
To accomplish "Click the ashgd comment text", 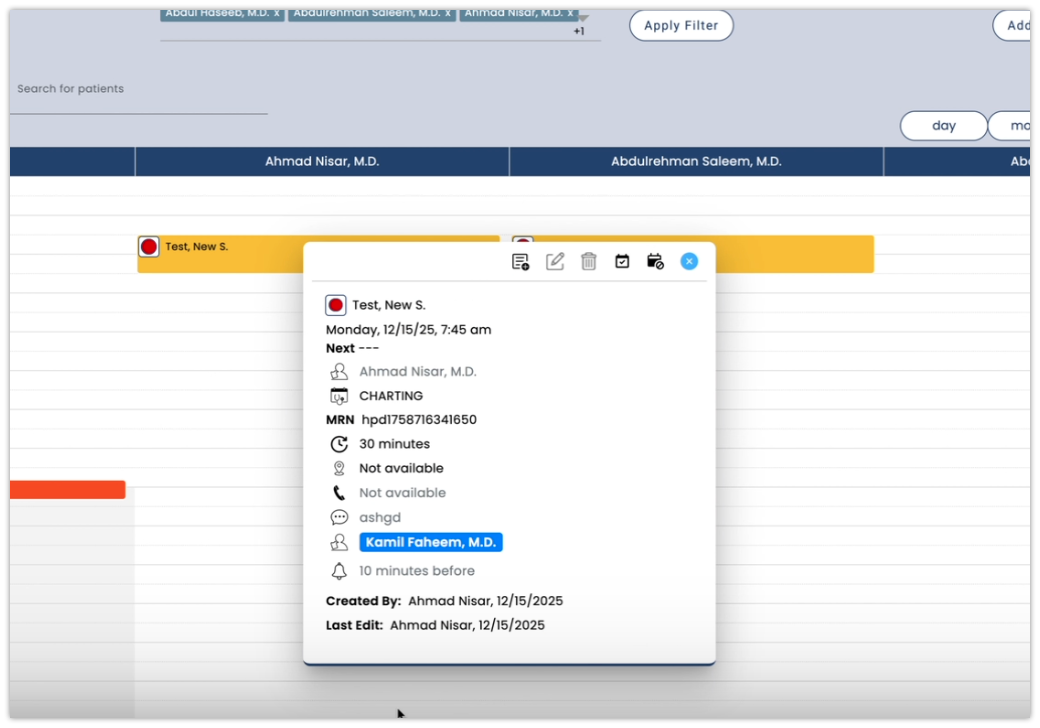I will click(380, 517).
